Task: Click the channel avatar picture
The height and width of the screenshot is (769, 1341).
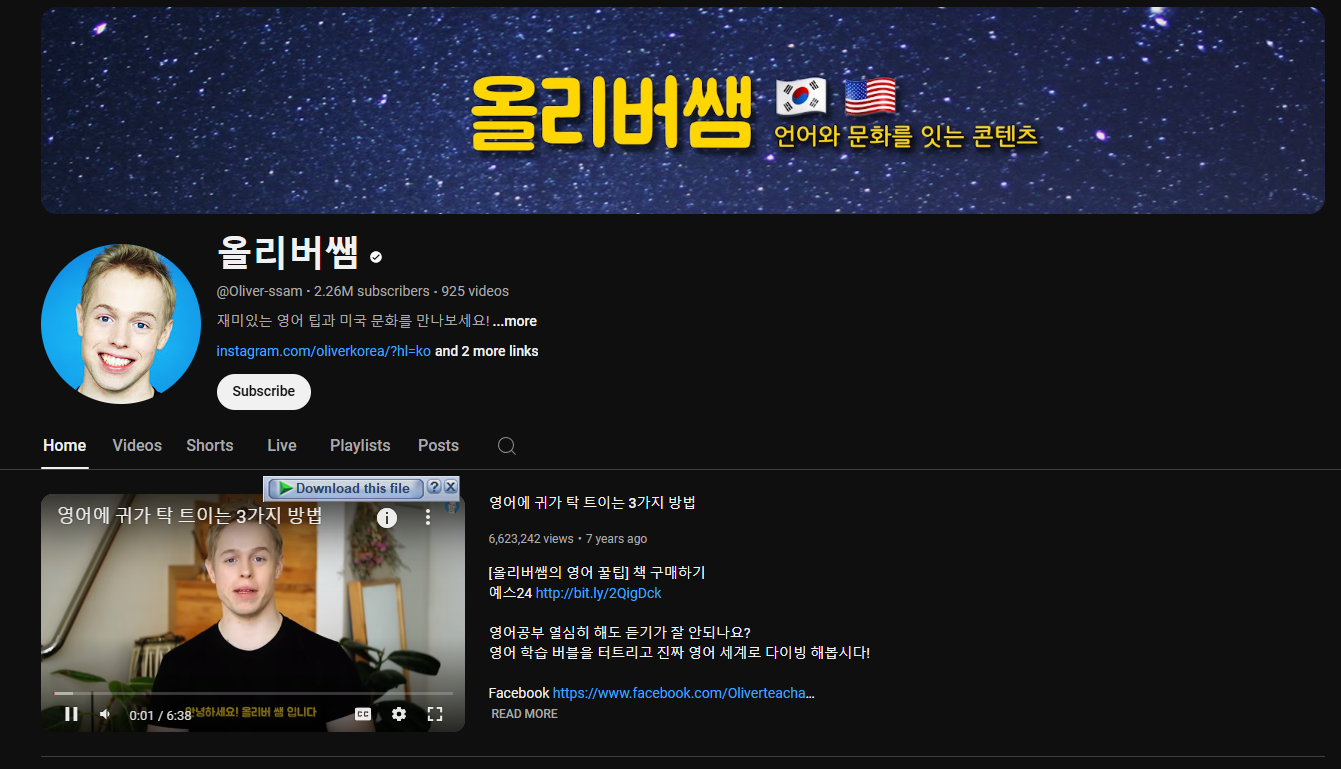Action: [x=121, y=324]
